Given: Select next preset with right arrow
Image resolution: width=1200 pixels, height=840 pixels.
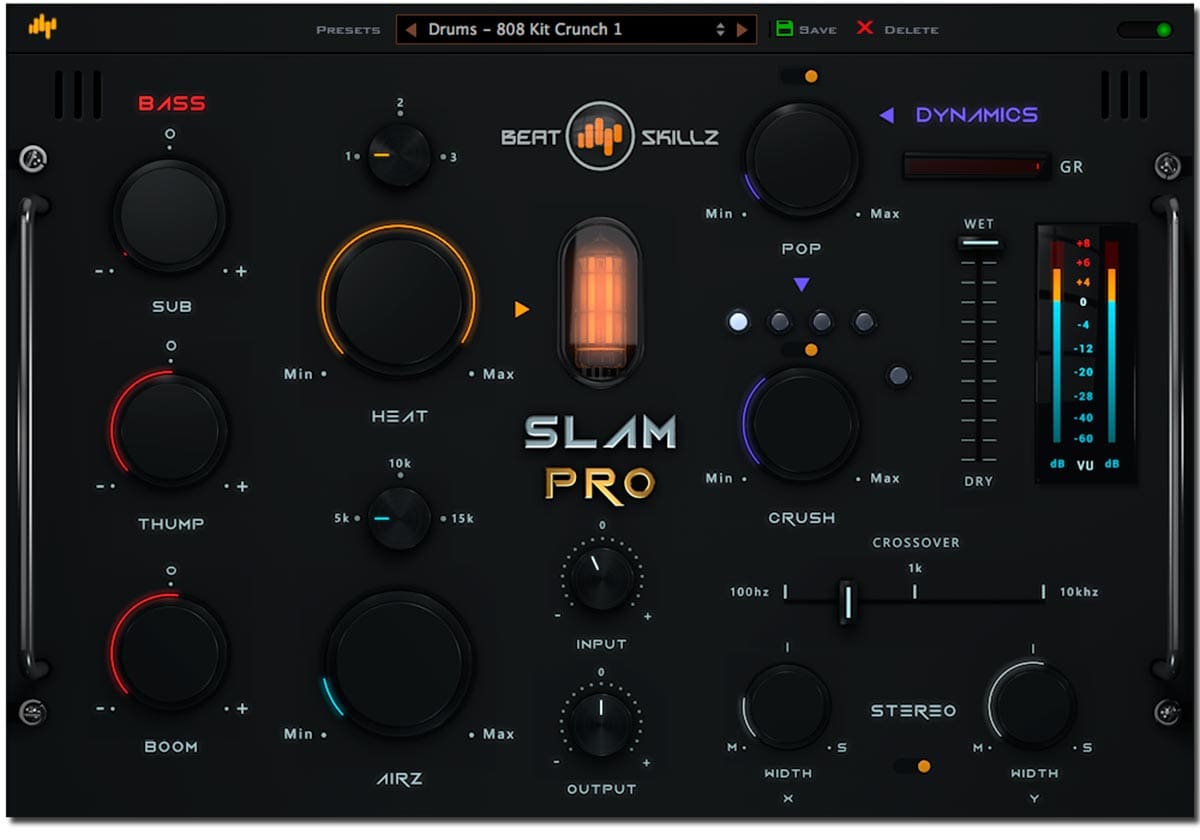Looking at the screenshot, I should tap(742, 30).
